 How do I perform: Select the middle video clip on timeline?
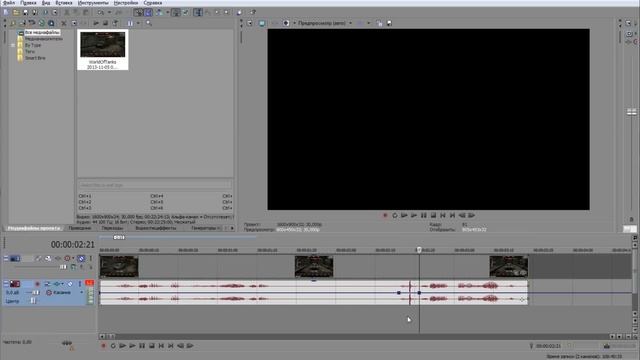tap(314, 267)
